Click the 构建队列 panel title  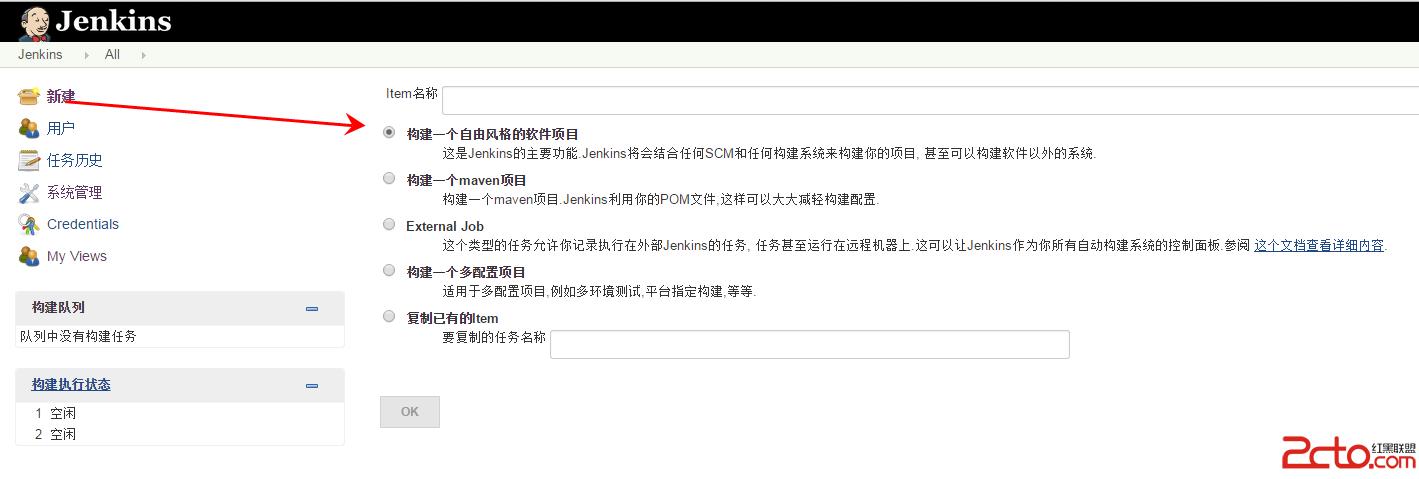(58, 308)
